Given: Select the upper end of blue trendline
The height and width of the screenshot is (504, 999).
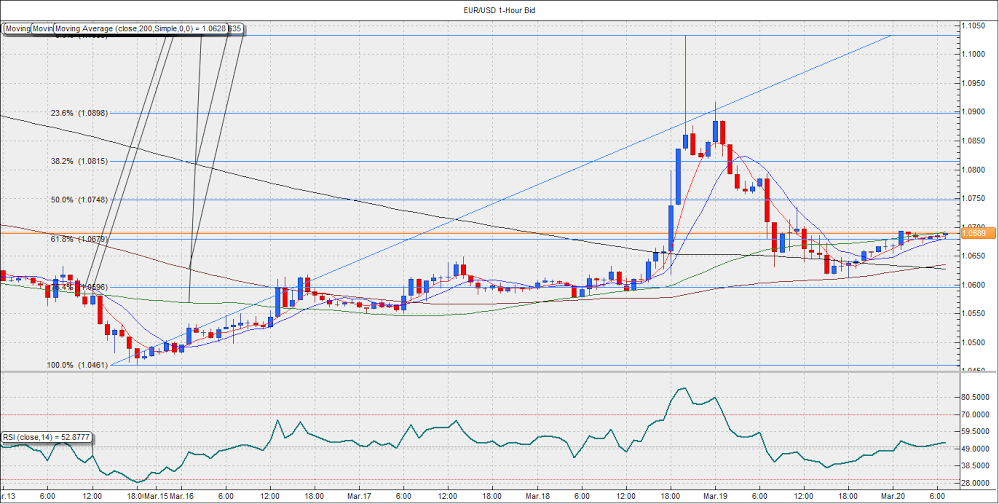Looking at the screenshot, I should point(890,36).
